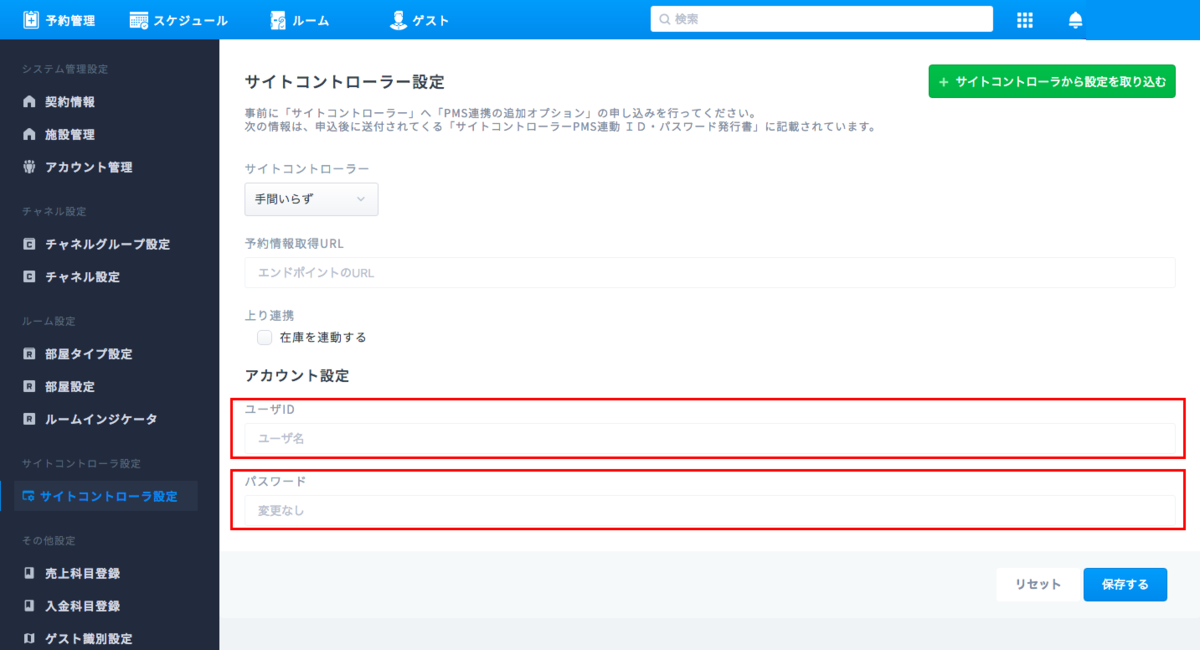
Task: Focus the ユーザID input field
Action: (709, 438)
